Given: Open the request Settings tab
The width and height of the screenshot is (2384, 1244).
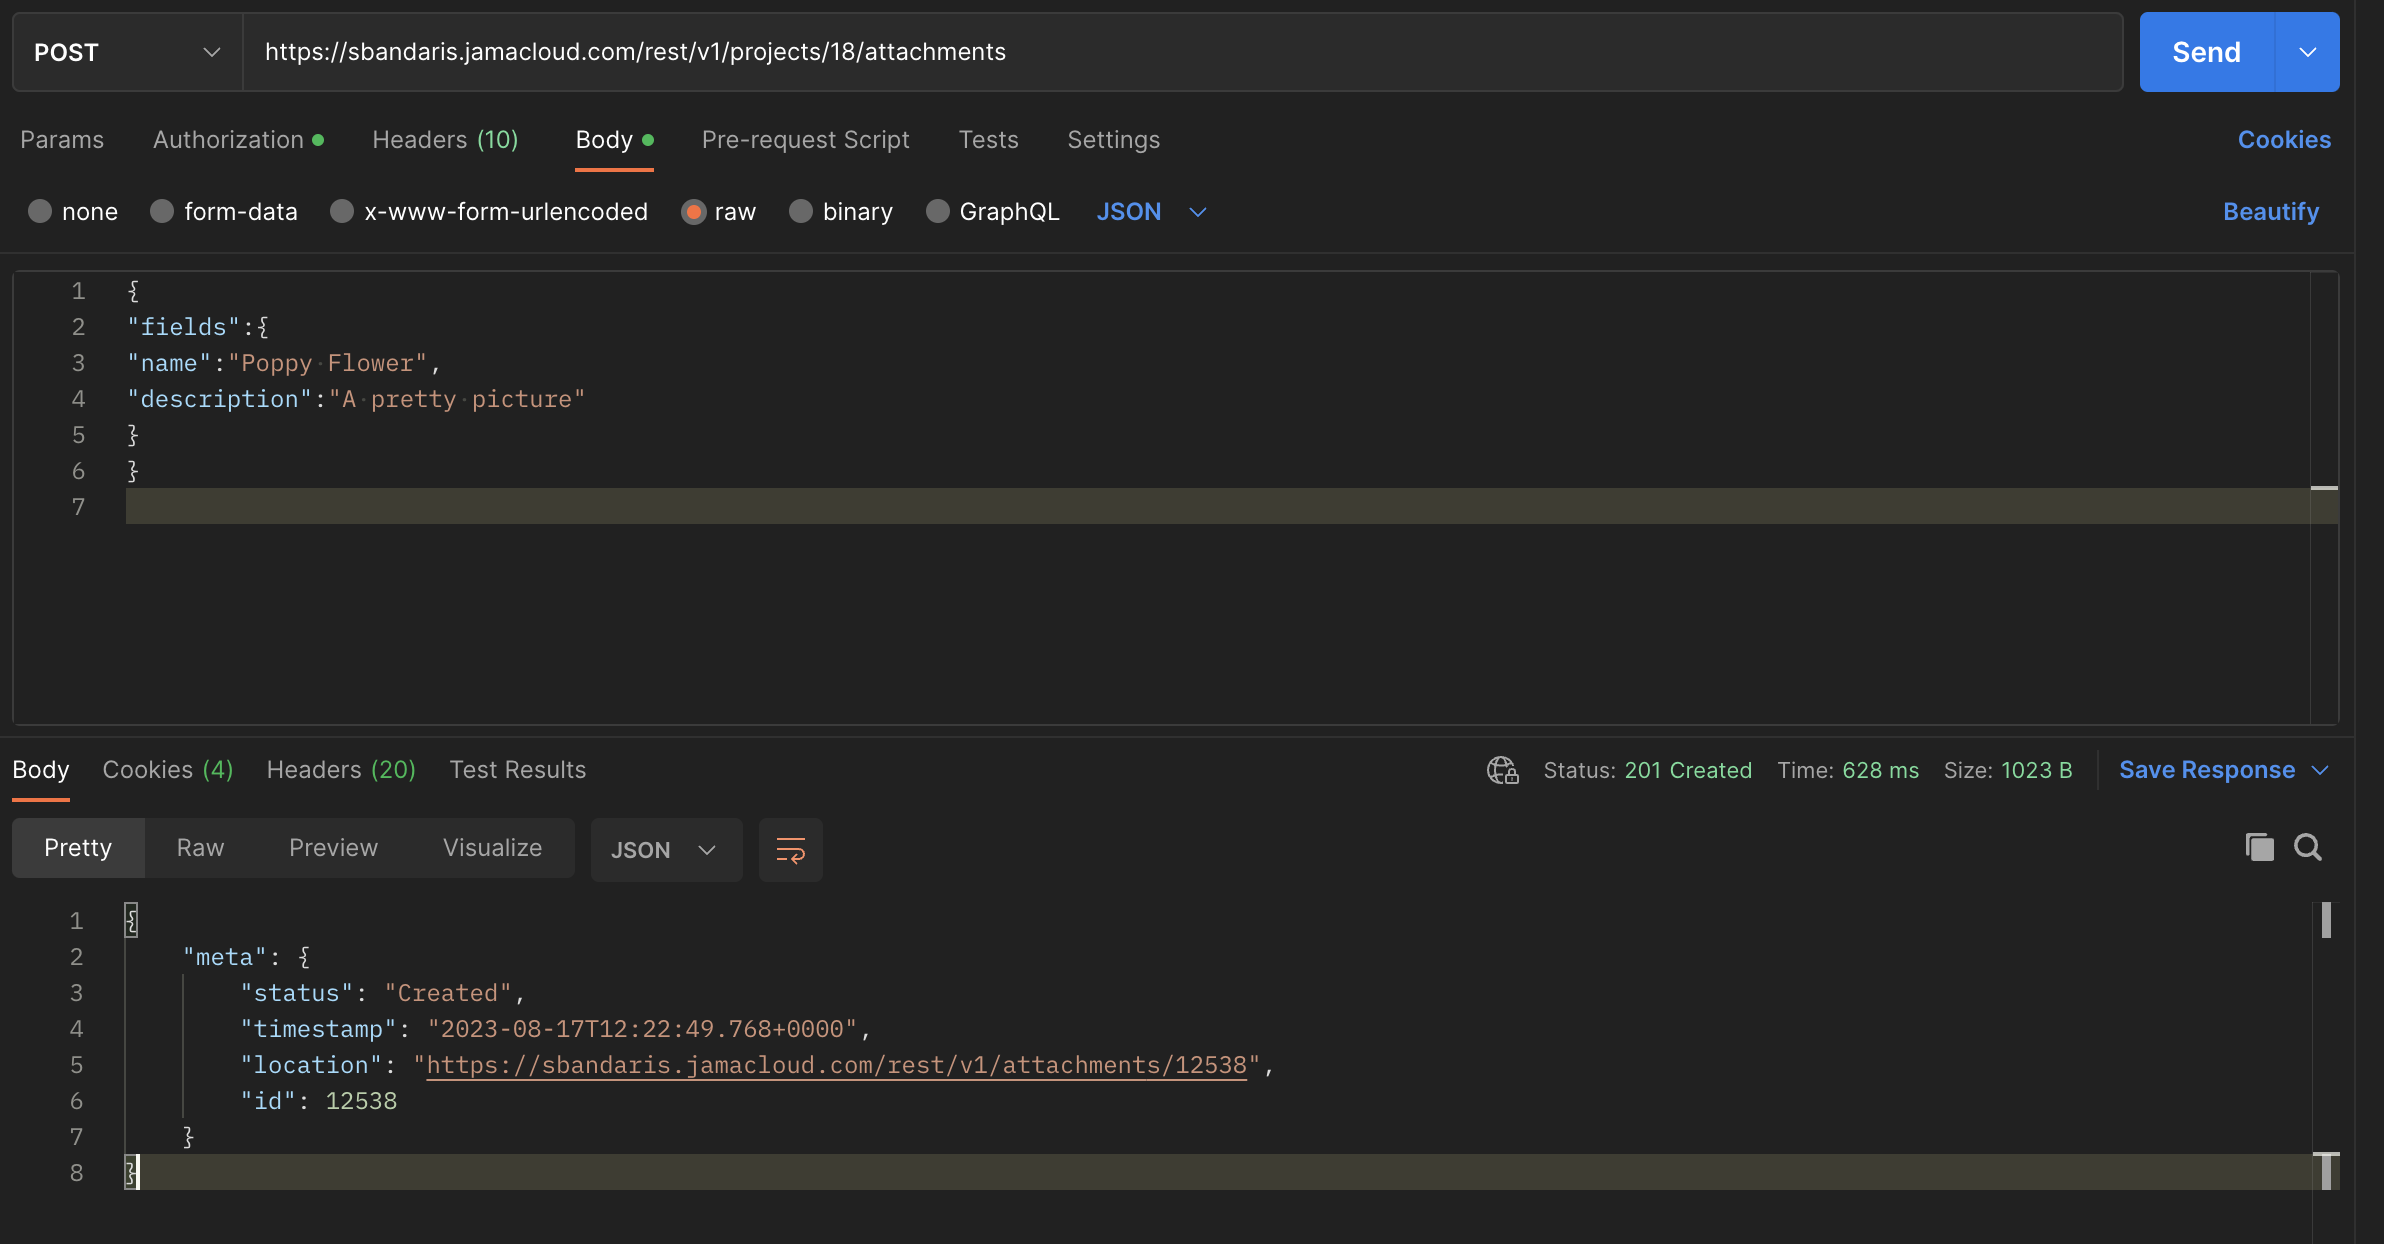Looking at the screenshot, I should pyautogui.click(x=1113, y=140).
